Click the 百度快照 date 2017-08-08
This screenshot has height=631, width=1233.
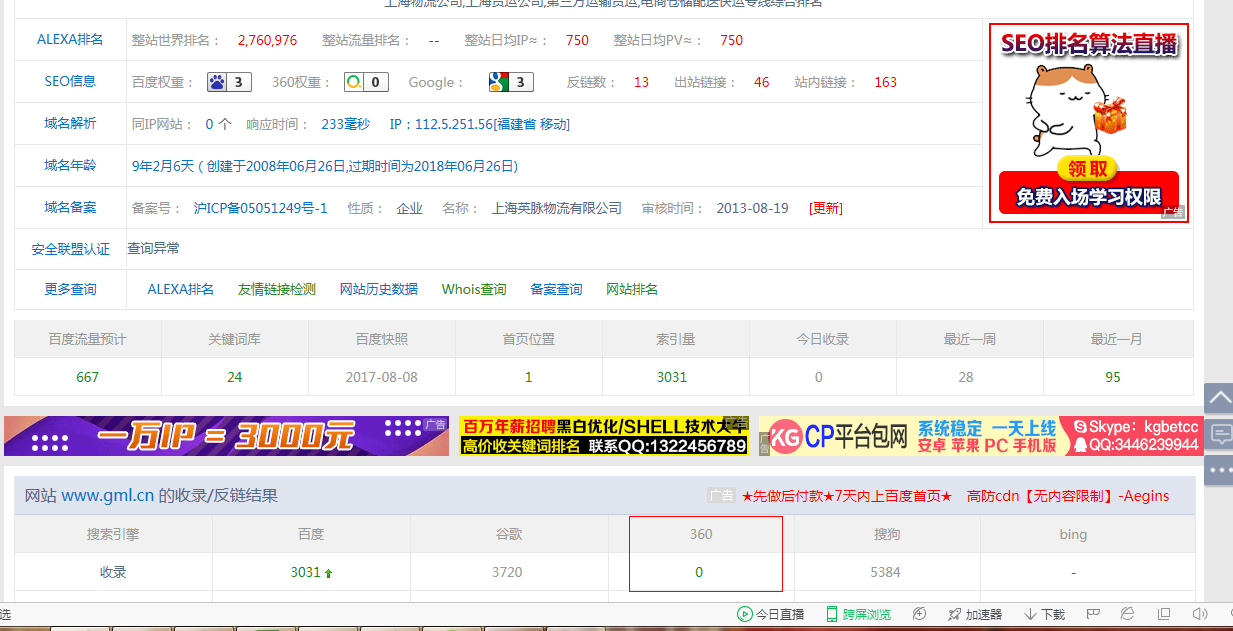pyautogui.click(x=381, y=377)
